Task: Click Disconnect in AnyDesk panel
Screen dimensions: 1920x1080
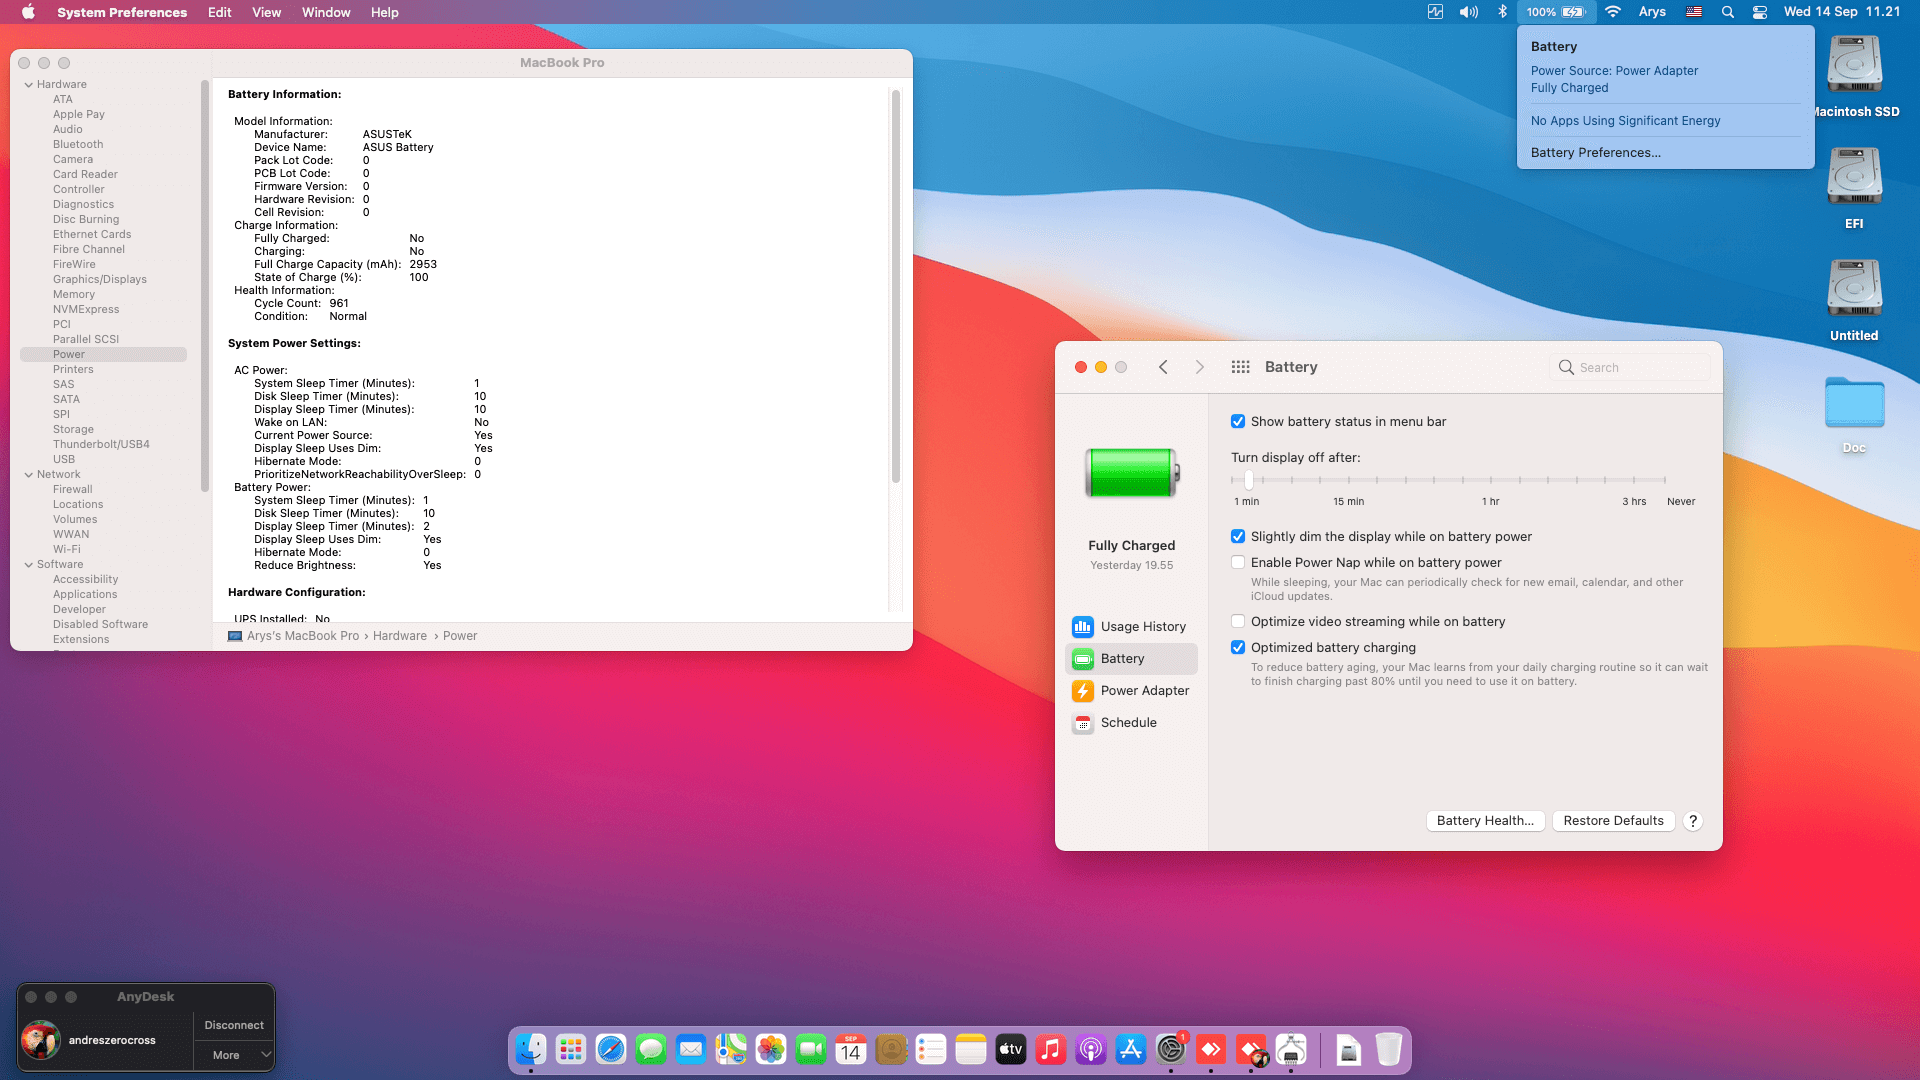Action: [x=234, y=1026]
